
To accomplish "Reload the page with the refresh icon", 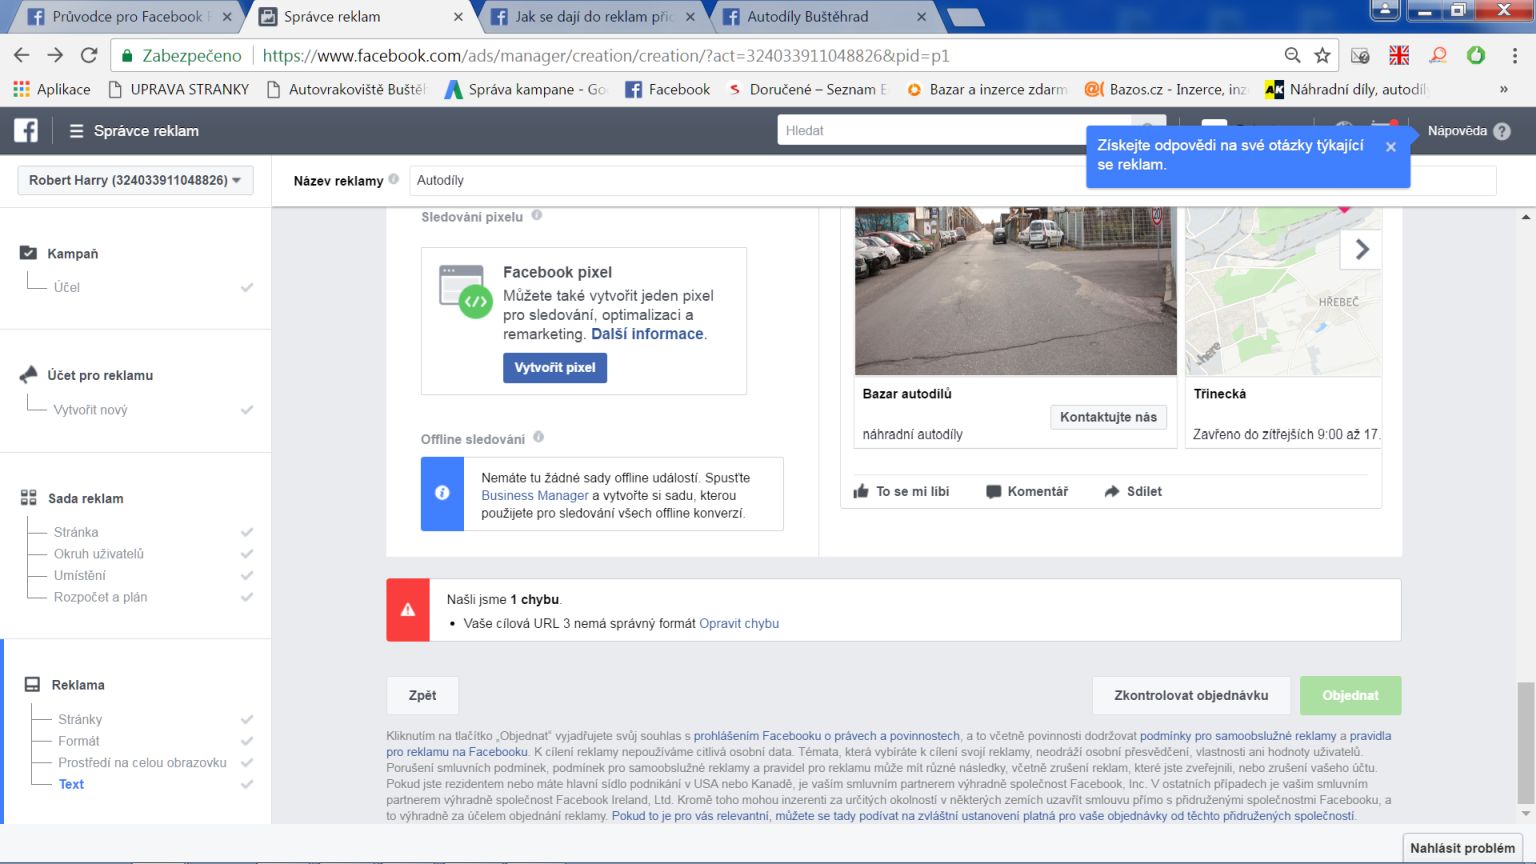I will click(x=89, y=55).
